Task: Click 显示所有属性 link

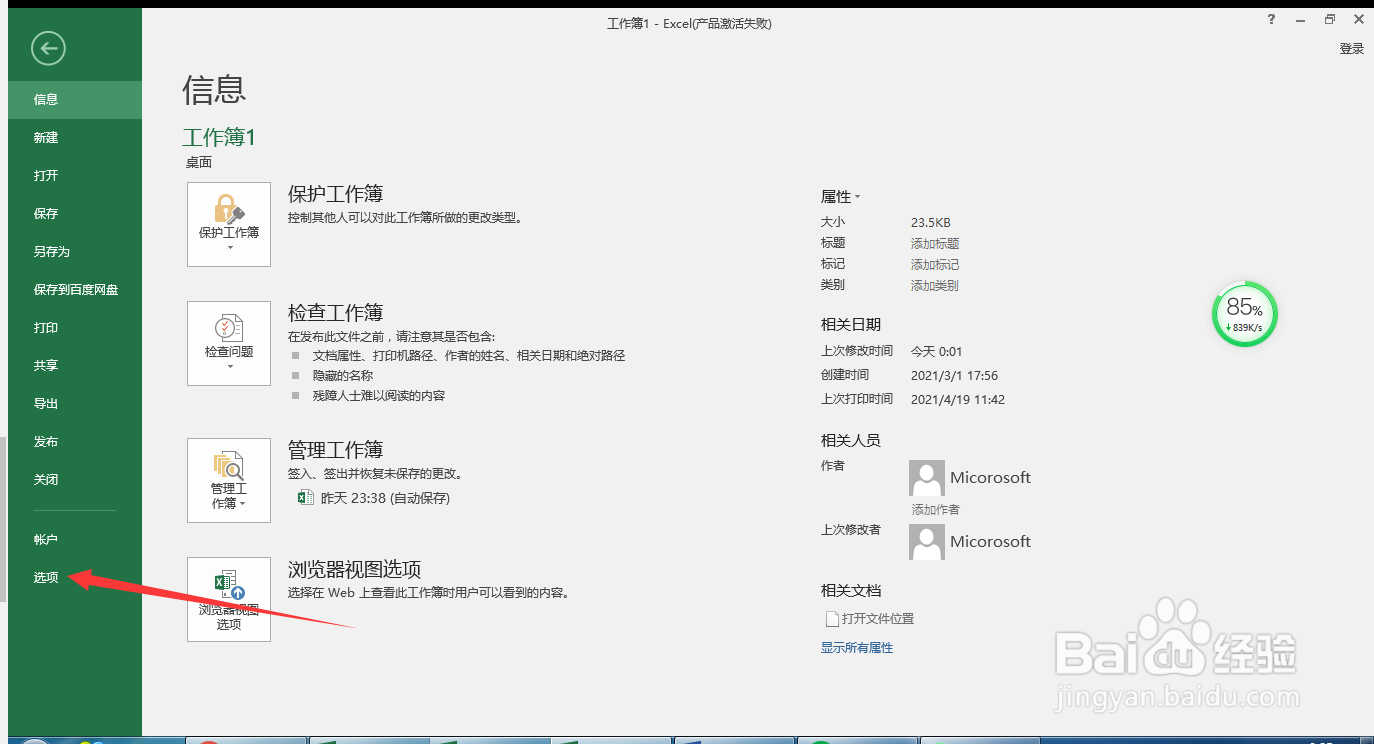Action: (857, 647)
